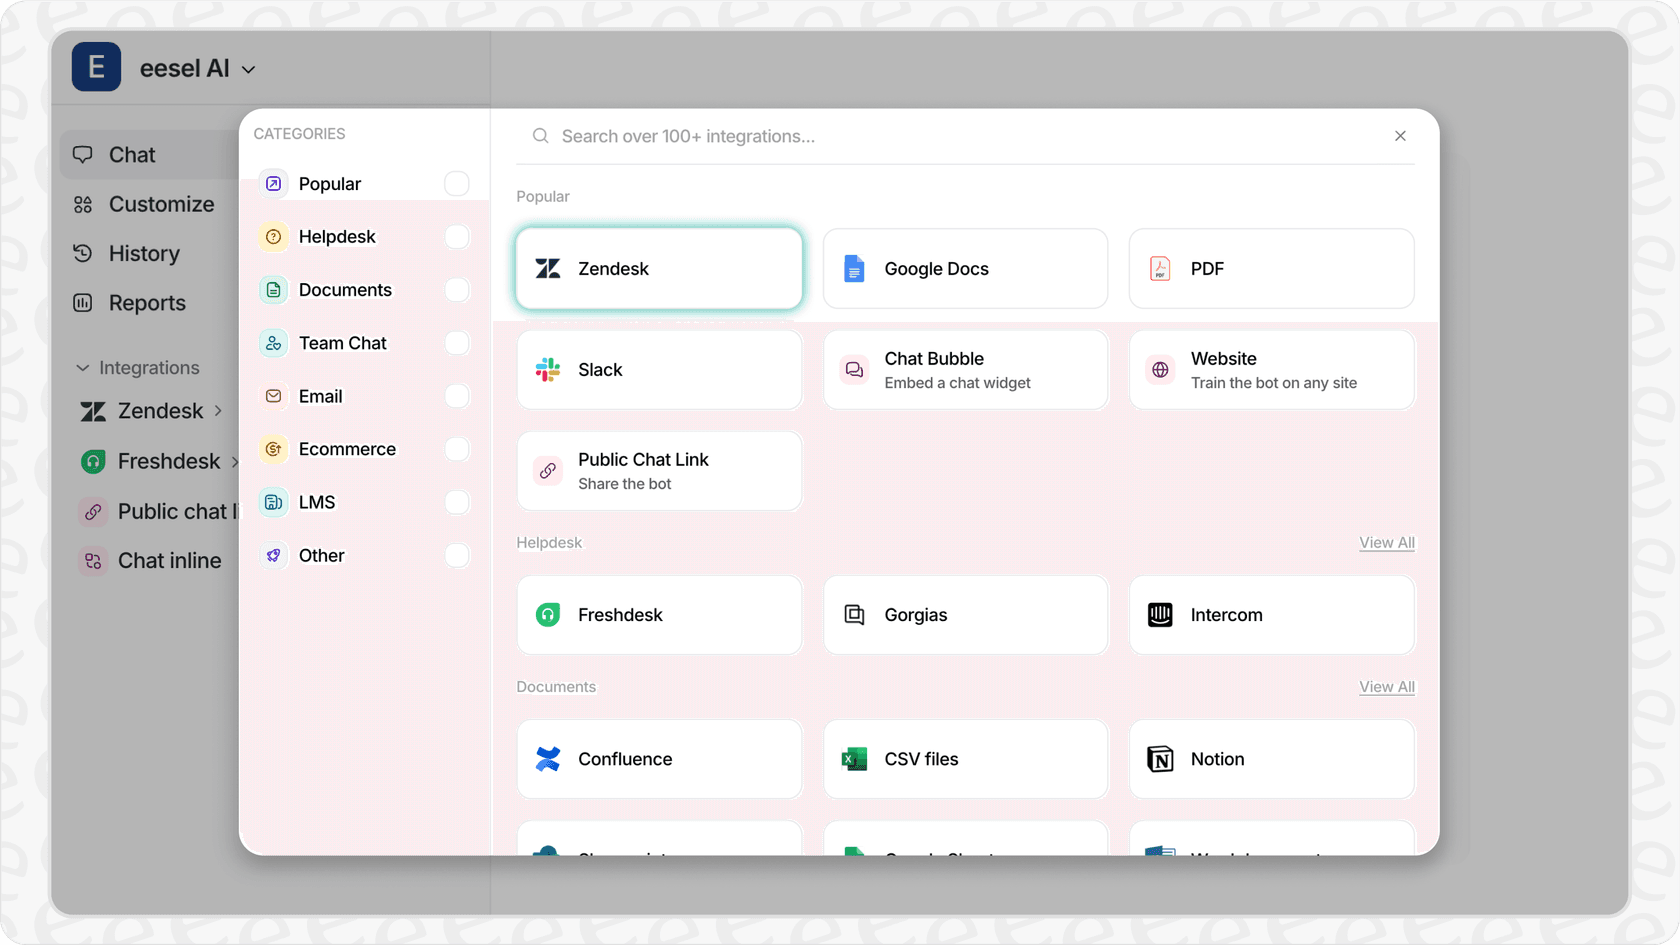The height and width of the screenshot is (945, 1680).
Task: View all Documents integrations
Action: coord(1386,687)
